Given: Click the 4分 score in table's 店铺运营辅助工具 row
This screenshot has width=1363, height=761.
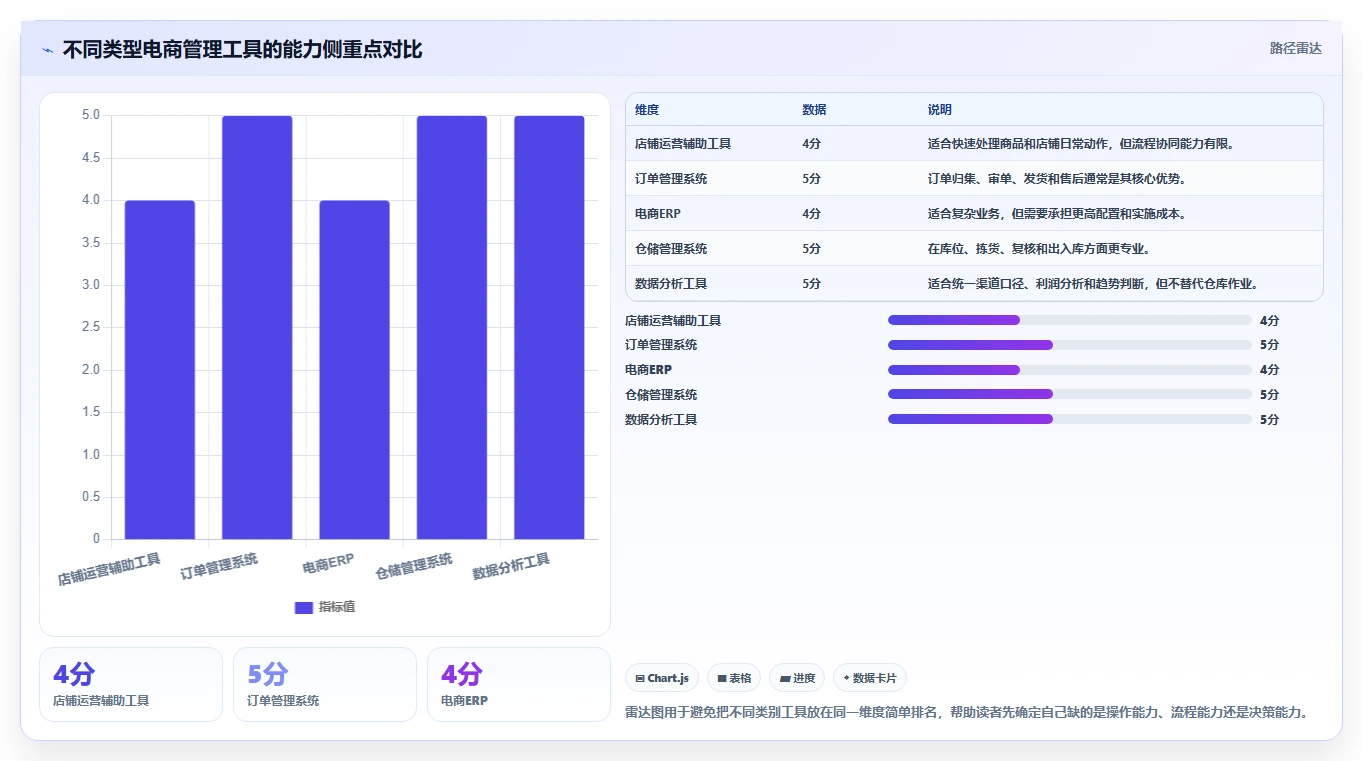Looking at the screenshot, I should pos(811,144).
